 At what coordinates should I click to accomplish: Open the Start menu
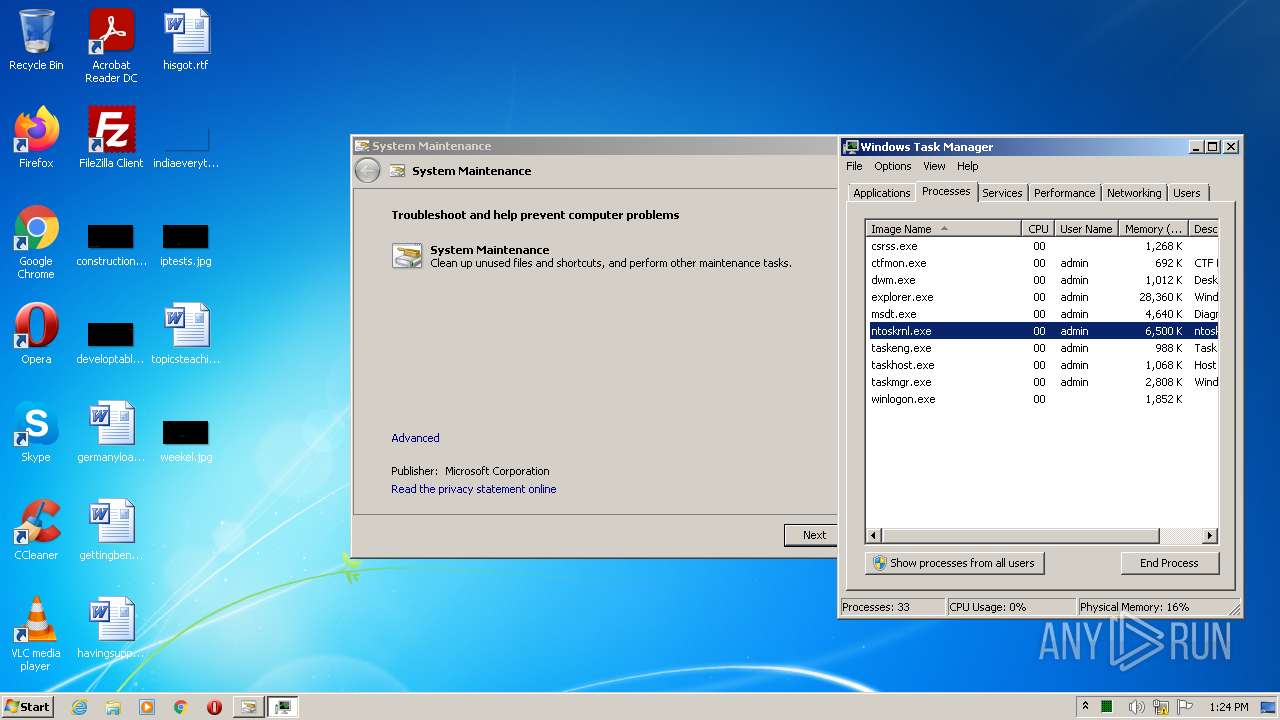point(28,707)
